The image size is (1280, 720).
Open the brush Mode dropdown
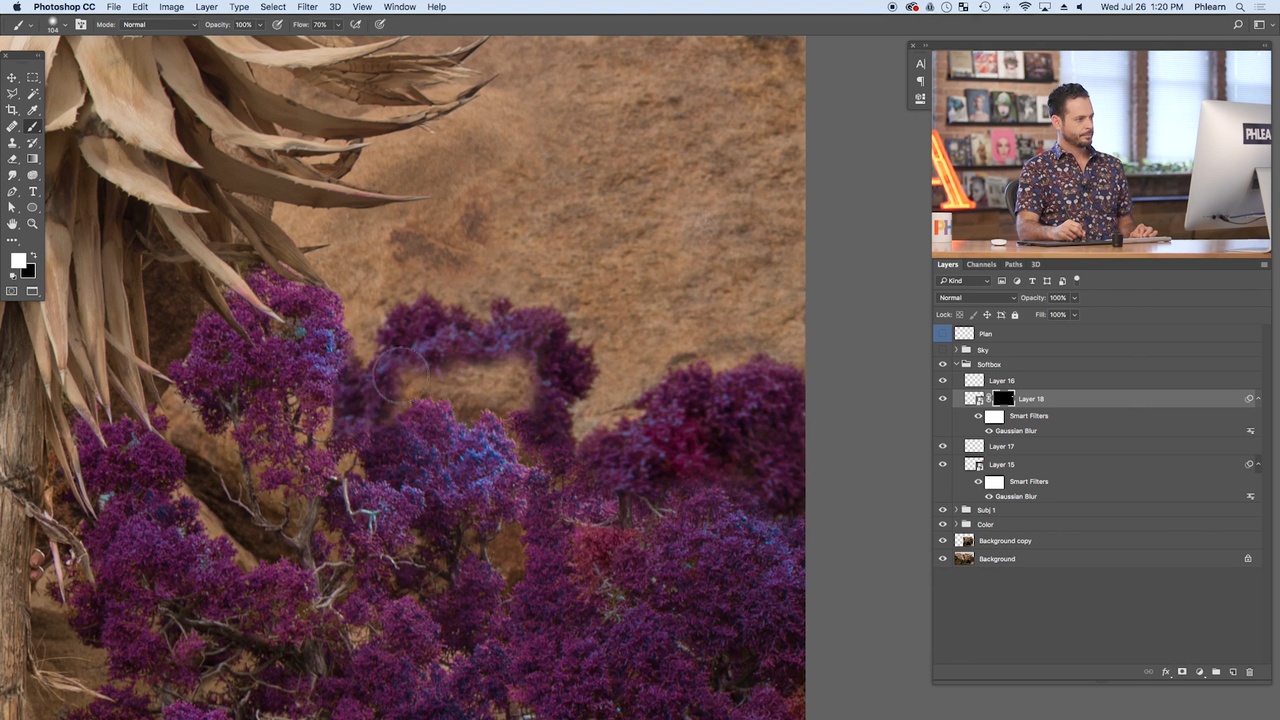point(159,24)
